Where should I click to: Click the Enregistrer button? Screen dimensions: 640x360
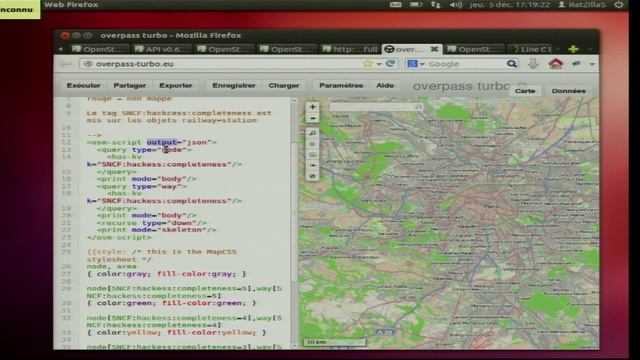tap(234, 85)
